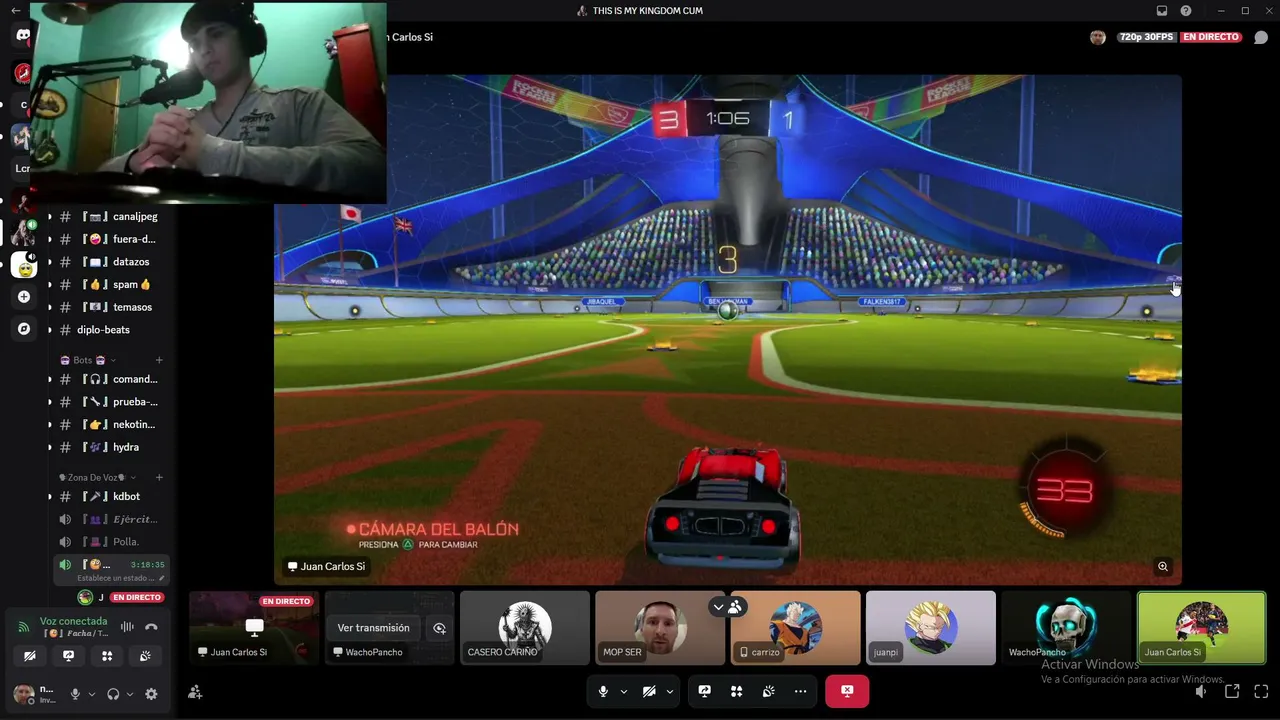Open microphone options arrow in user panel
The image size is (1280, 720).
pyautogui.click(x=92, y=694)
